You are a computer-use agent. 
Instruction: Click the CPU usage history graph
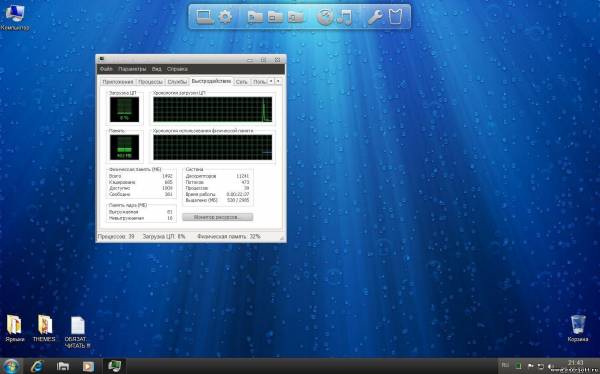[x=212, y=109]
